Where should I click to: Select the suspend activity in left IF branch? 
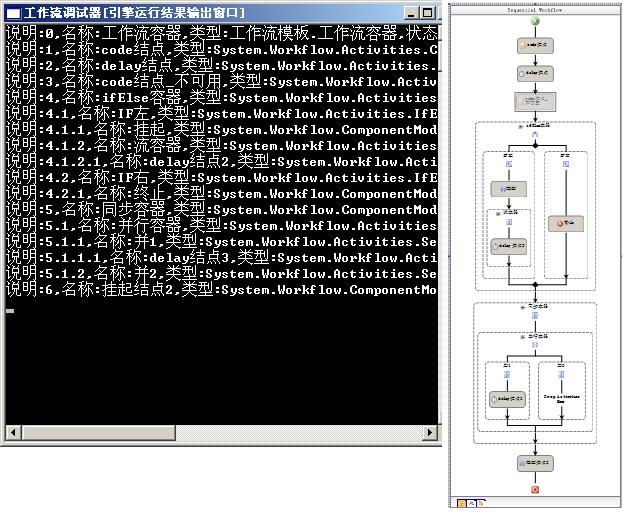[x=509, y=189]
